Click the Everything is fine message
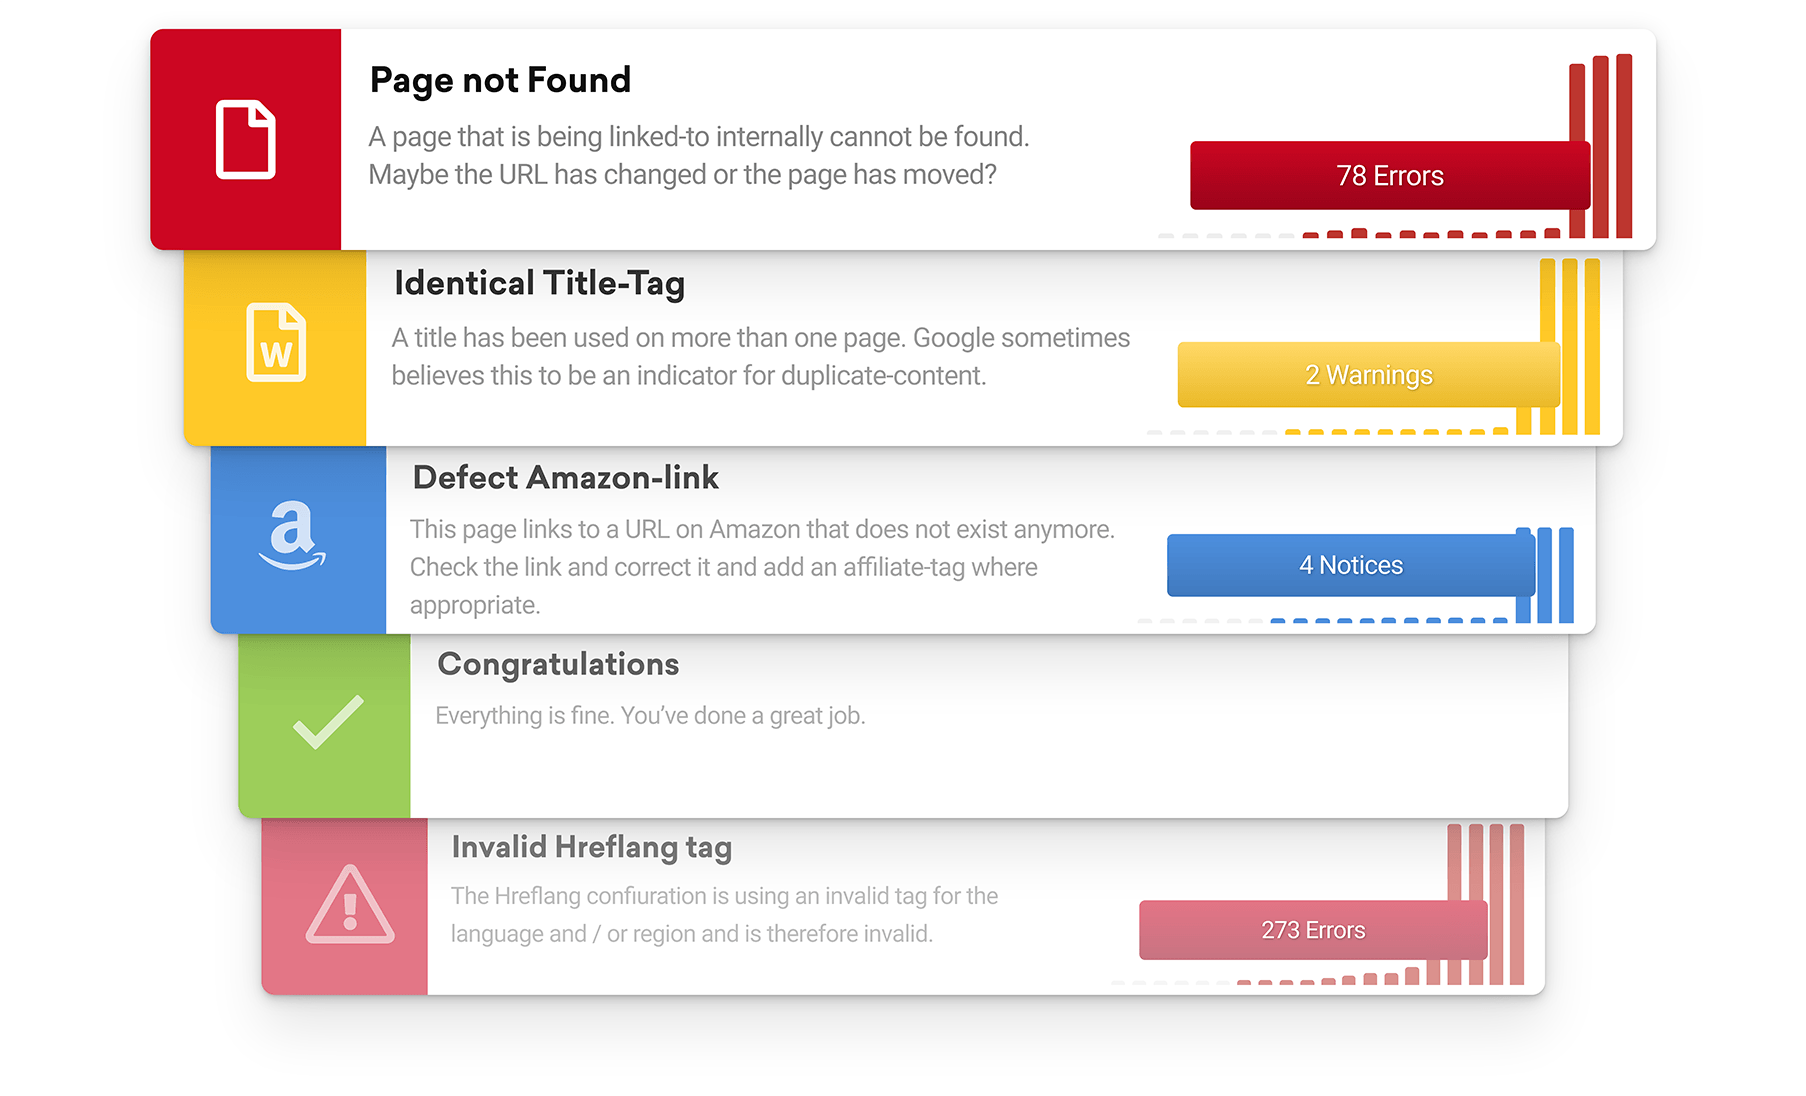Image resolution: width=1806 pixels, height=1096 pixels. tap(651, 716)
